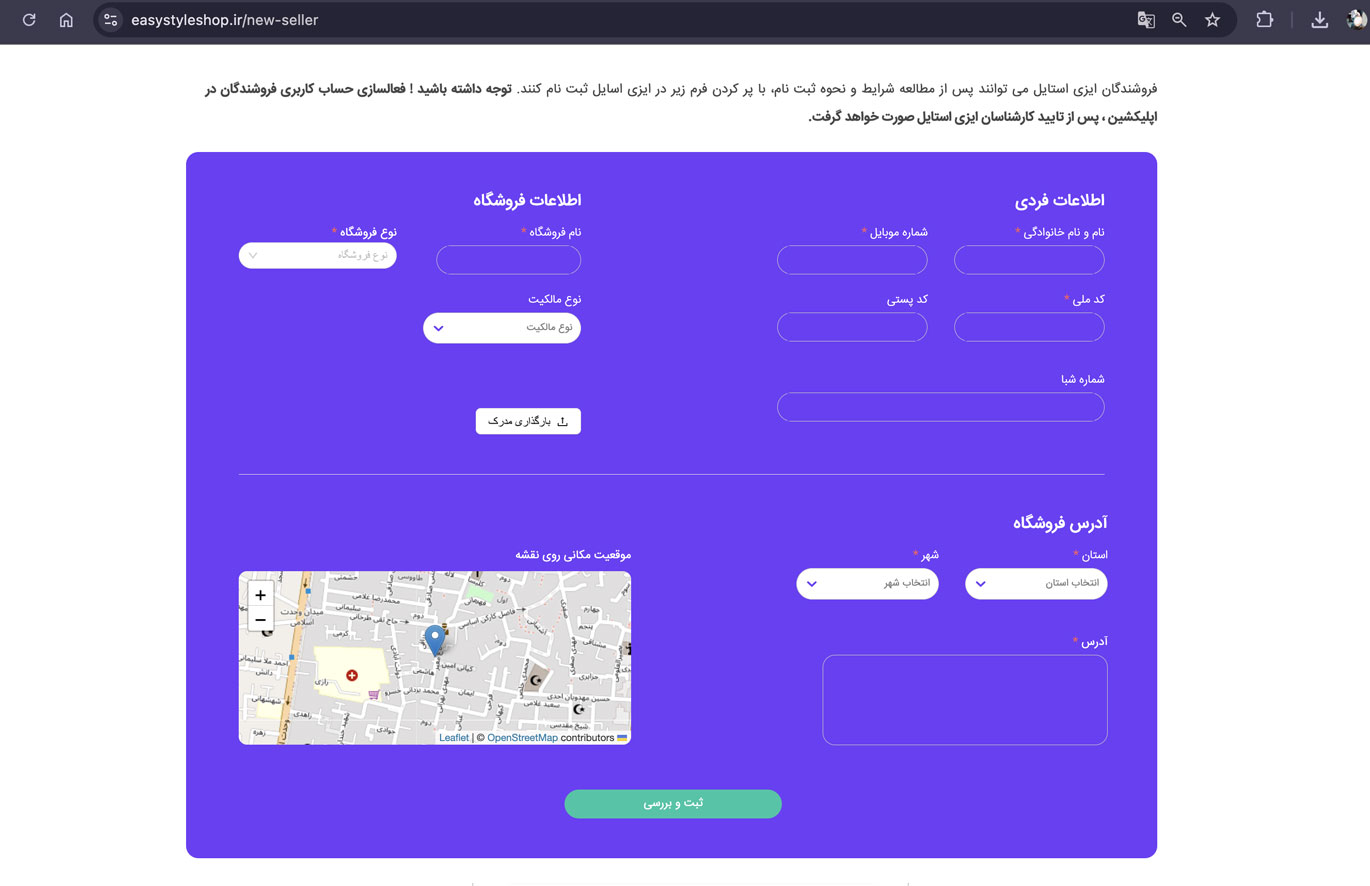Click the blue location marker on the map
The width and height of the screenshot is (1370, 886).
(434, 640)
